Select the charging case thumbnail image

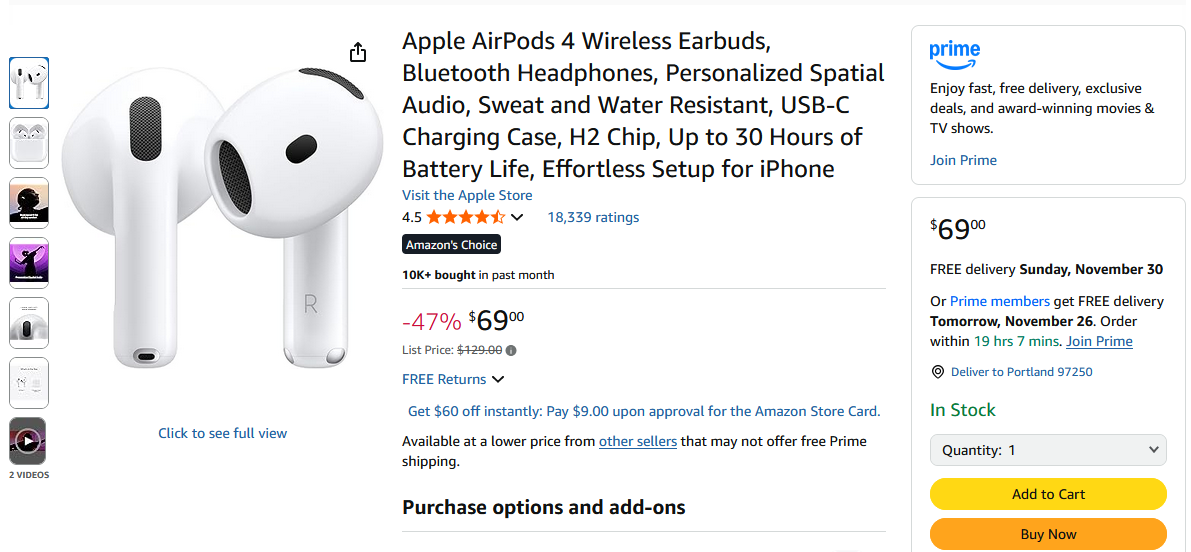tap(29, 142)
